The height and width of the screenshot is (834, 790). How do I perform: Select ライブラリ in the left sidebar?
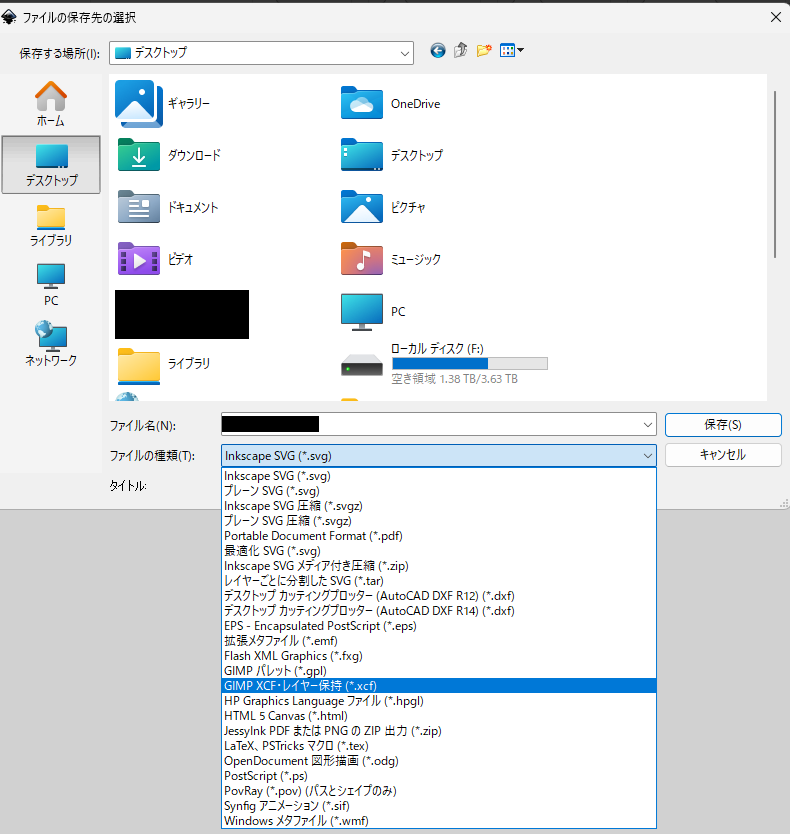[51, 225]
